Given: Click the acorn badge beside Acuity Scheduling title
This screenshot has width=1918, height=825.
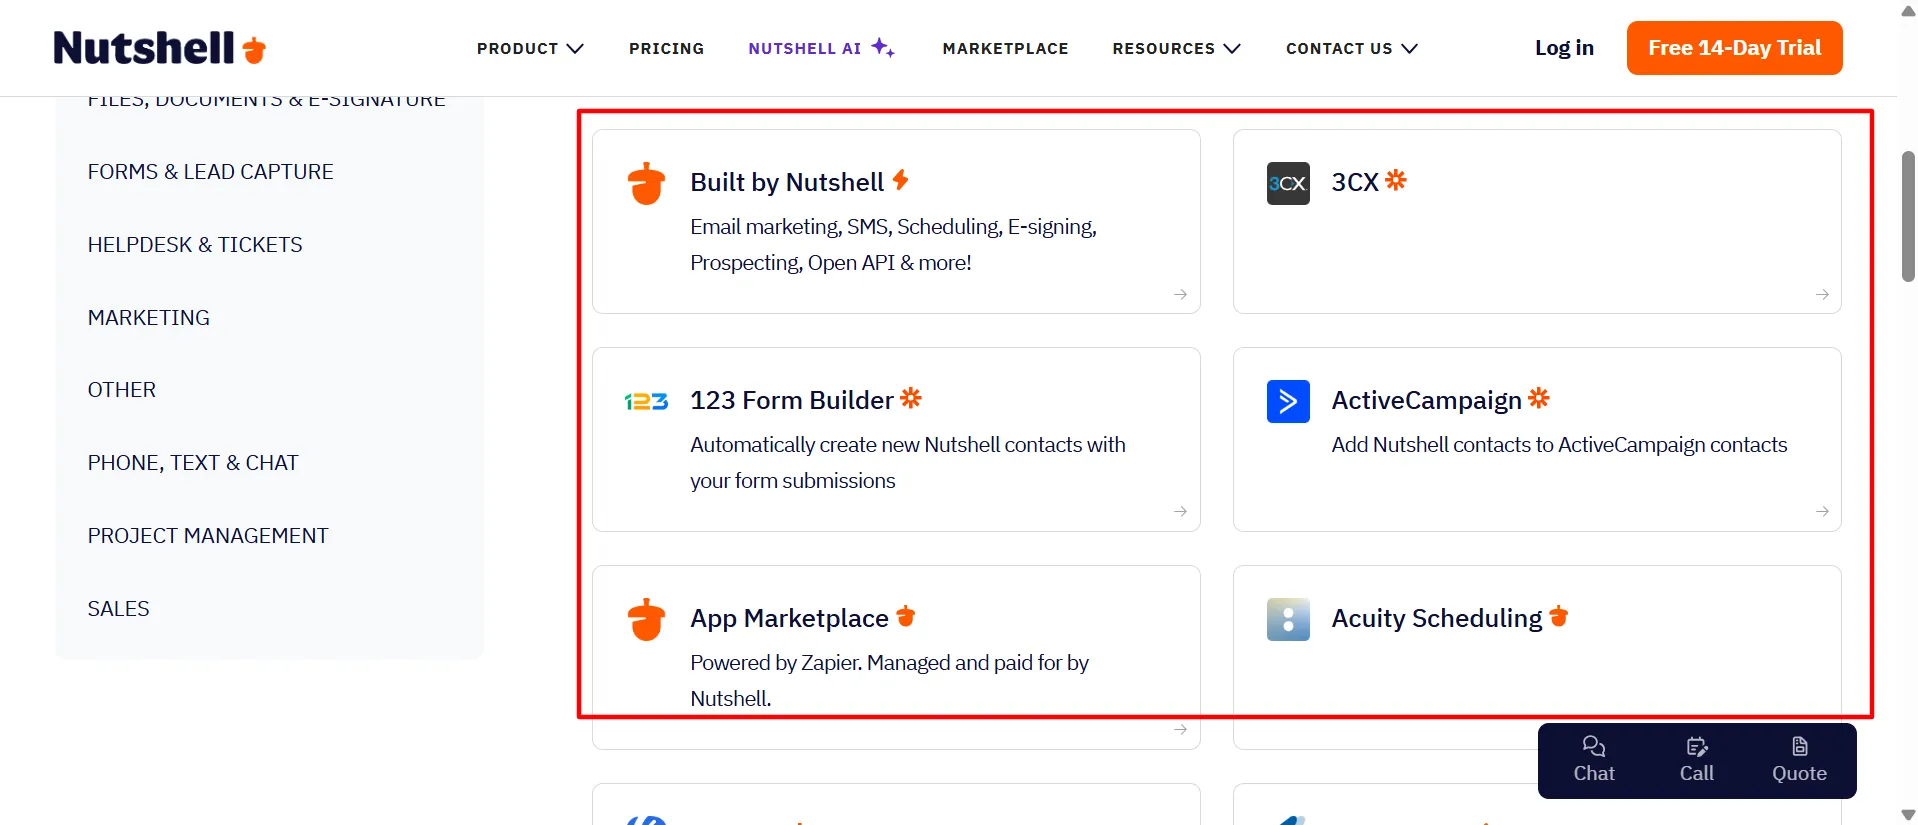Looking at the screenshot, I should click(x=1559, y=616).
